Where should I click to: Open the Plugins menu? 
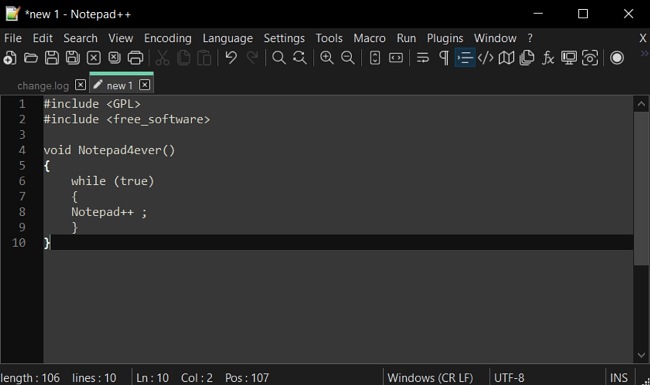coord(445,38)
